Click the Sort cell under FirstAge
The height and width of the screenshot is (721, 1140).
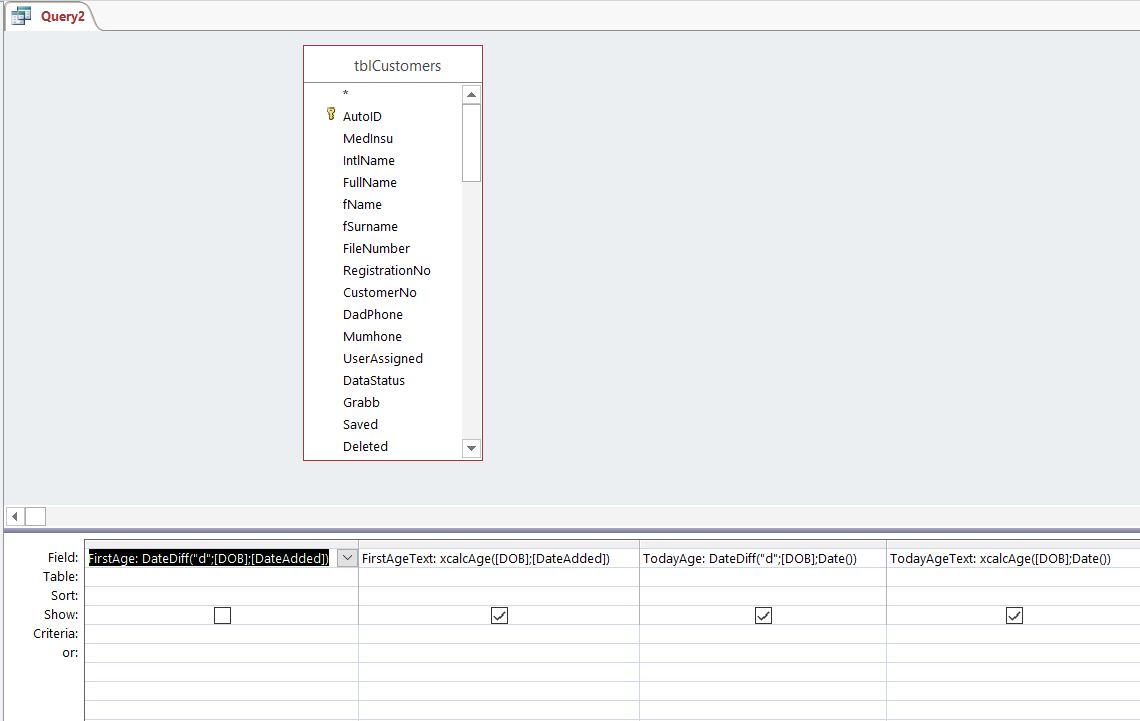[221, 596]
